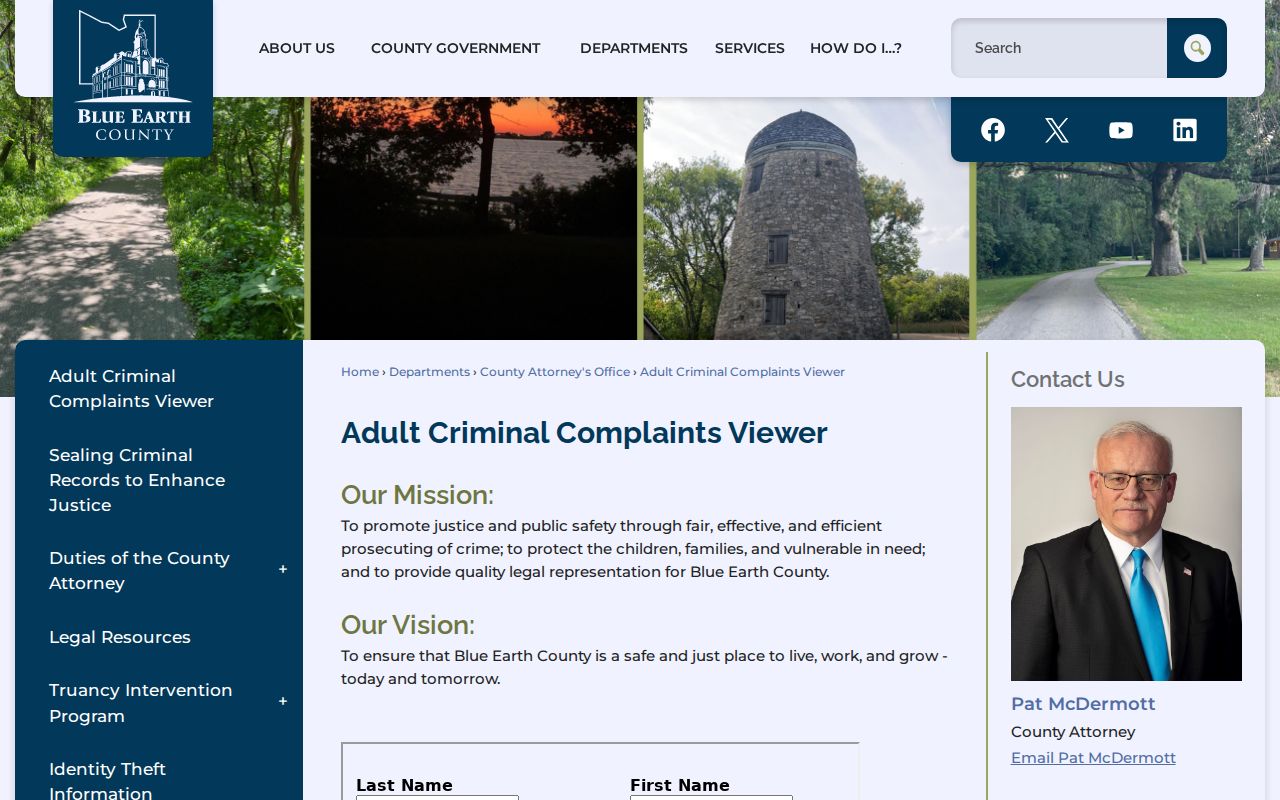Open Legal Resources sidebar link
The width and height of the screenshot is (1280, 800).
[x=120, y=637]
